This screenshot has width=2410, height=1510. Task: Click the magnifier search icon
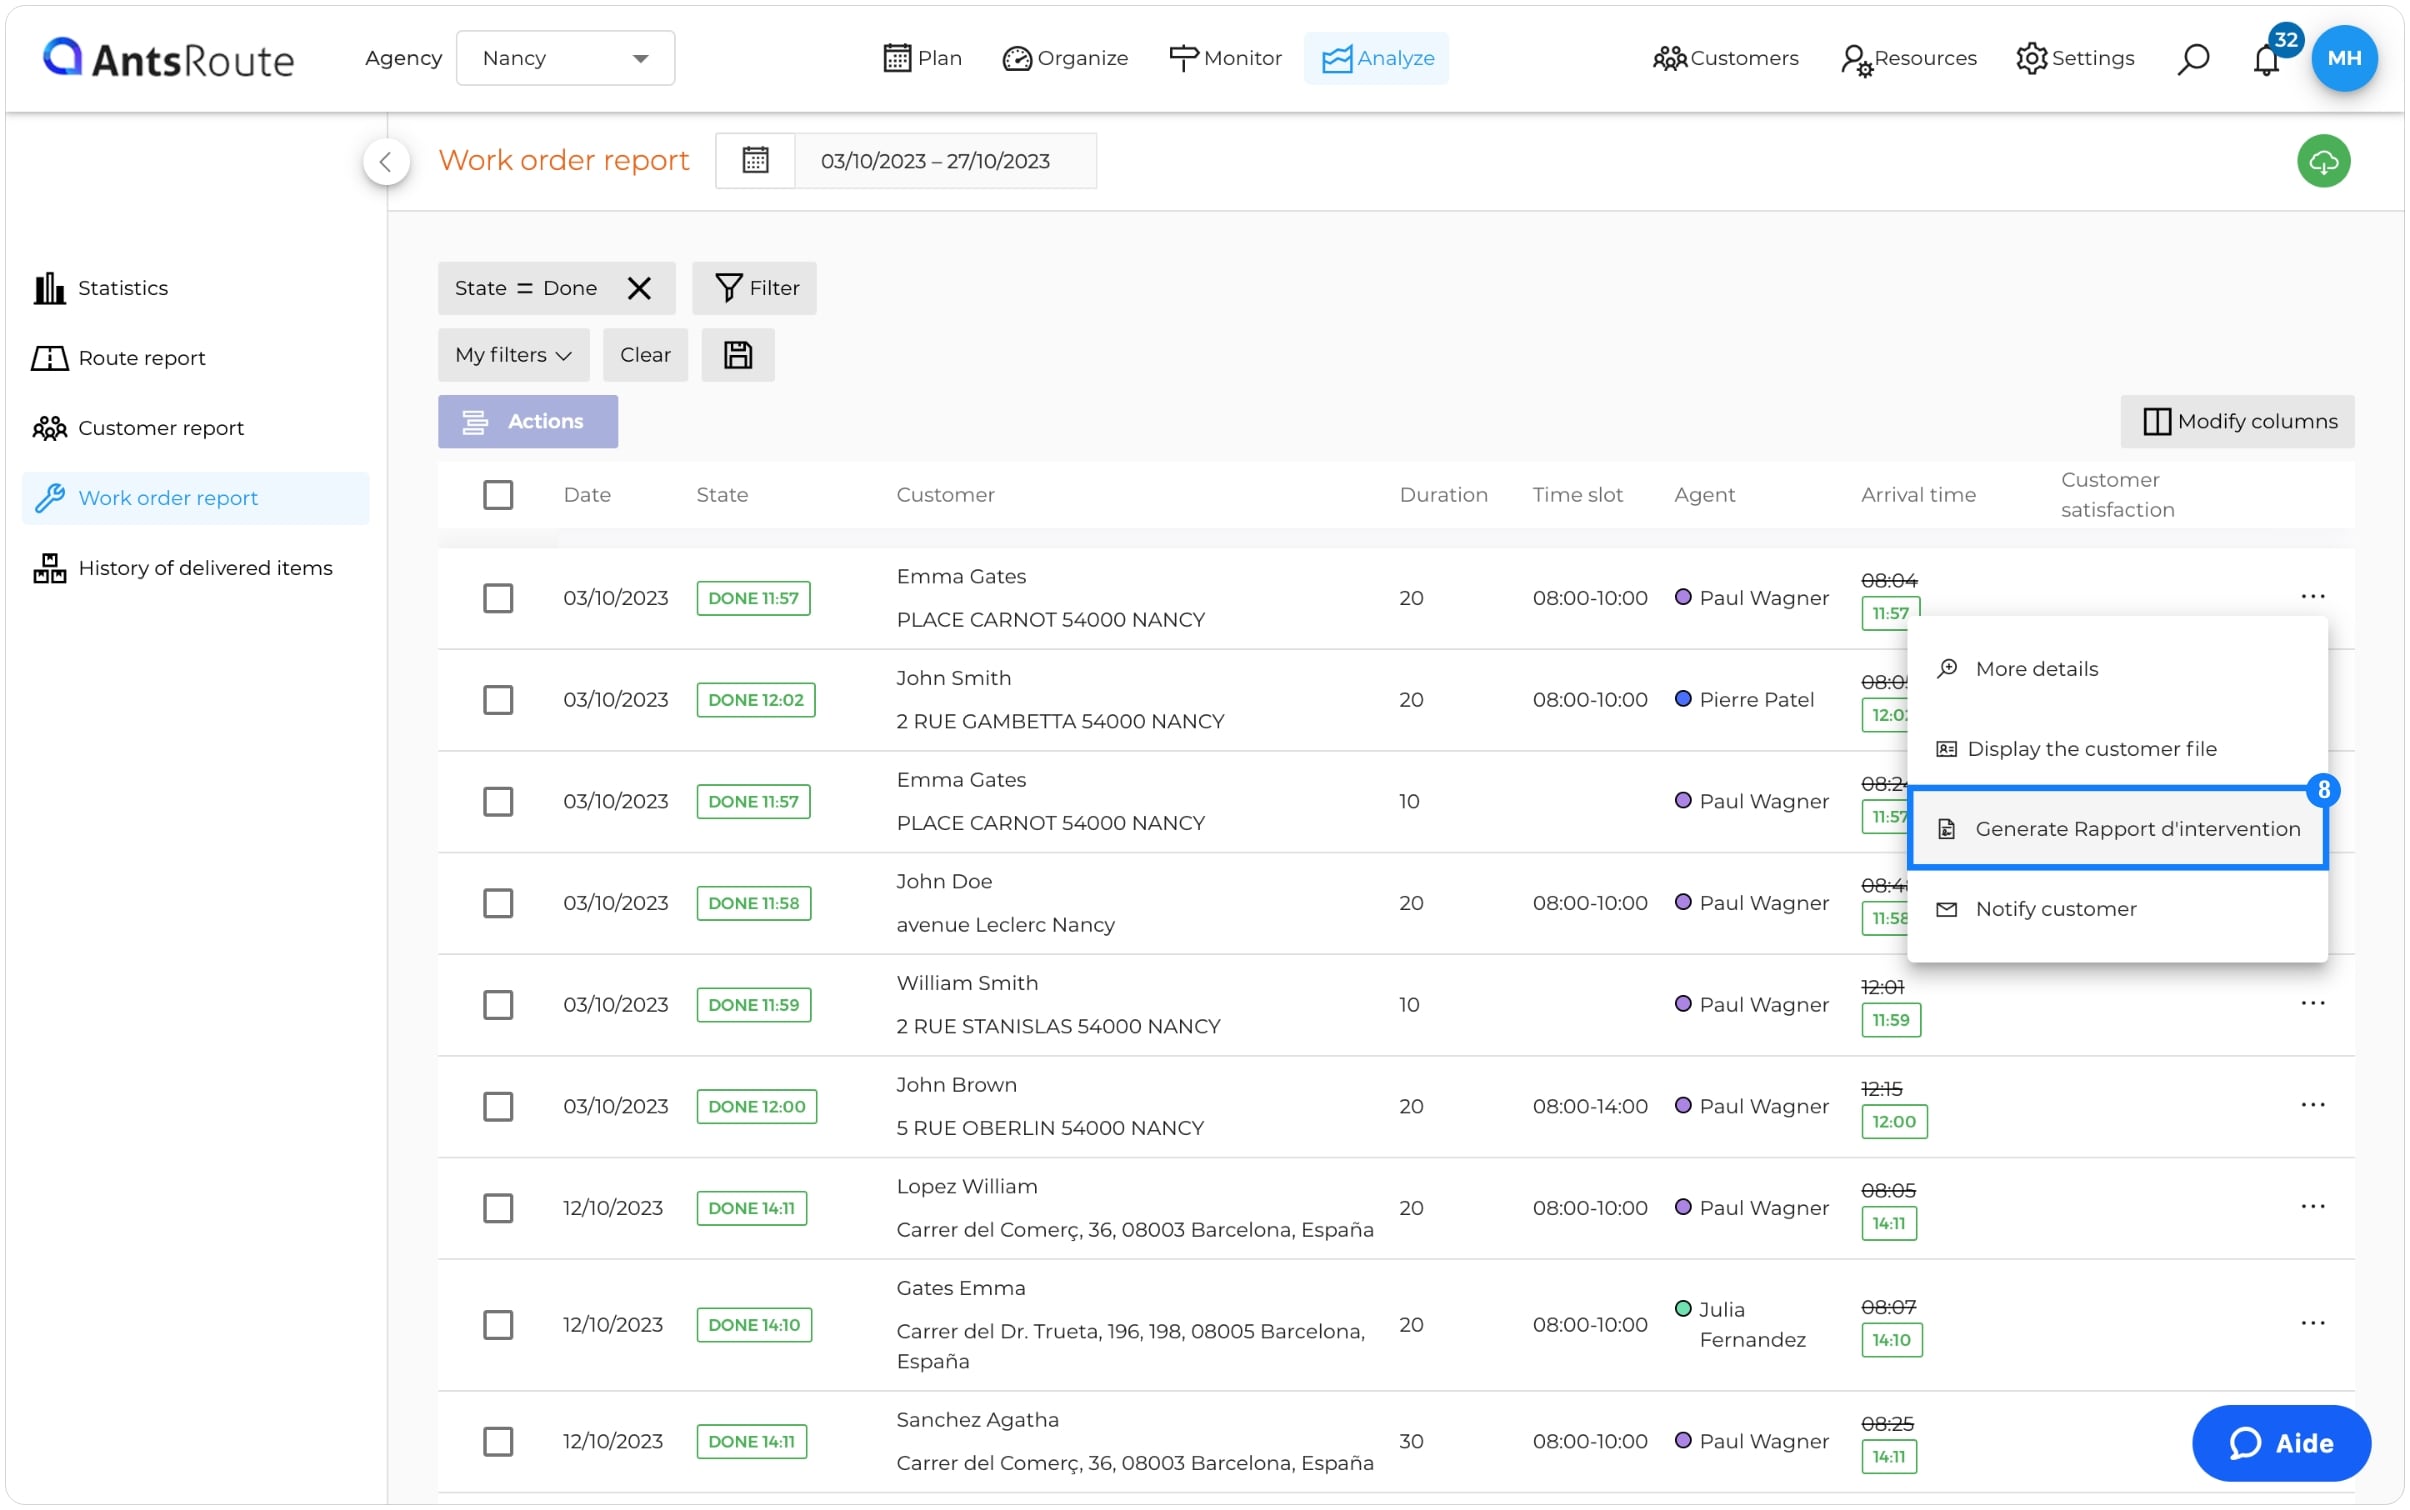coord(2192,59)
